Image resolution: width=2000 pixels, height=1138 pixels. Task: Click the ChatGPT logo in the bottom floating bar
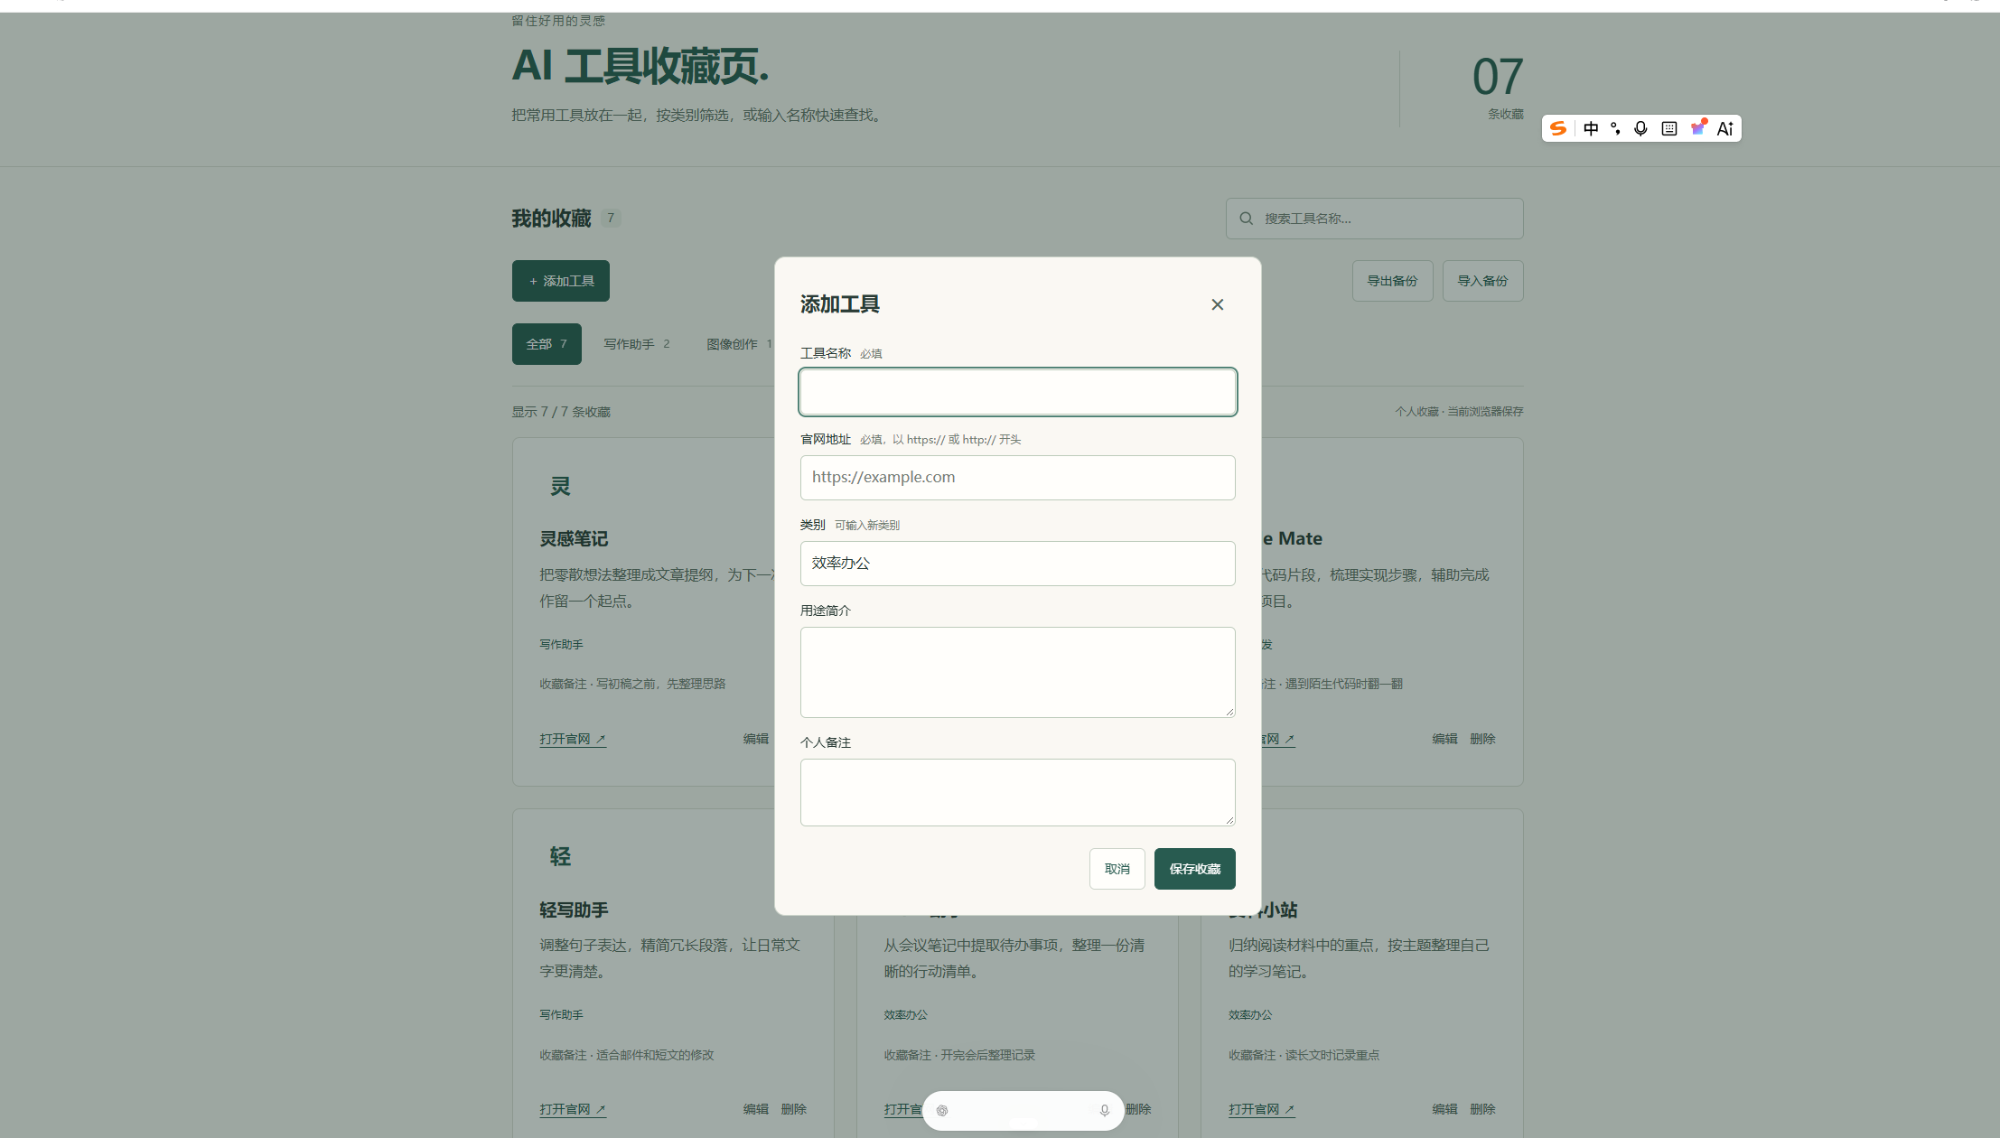[x=942, y=1110]
